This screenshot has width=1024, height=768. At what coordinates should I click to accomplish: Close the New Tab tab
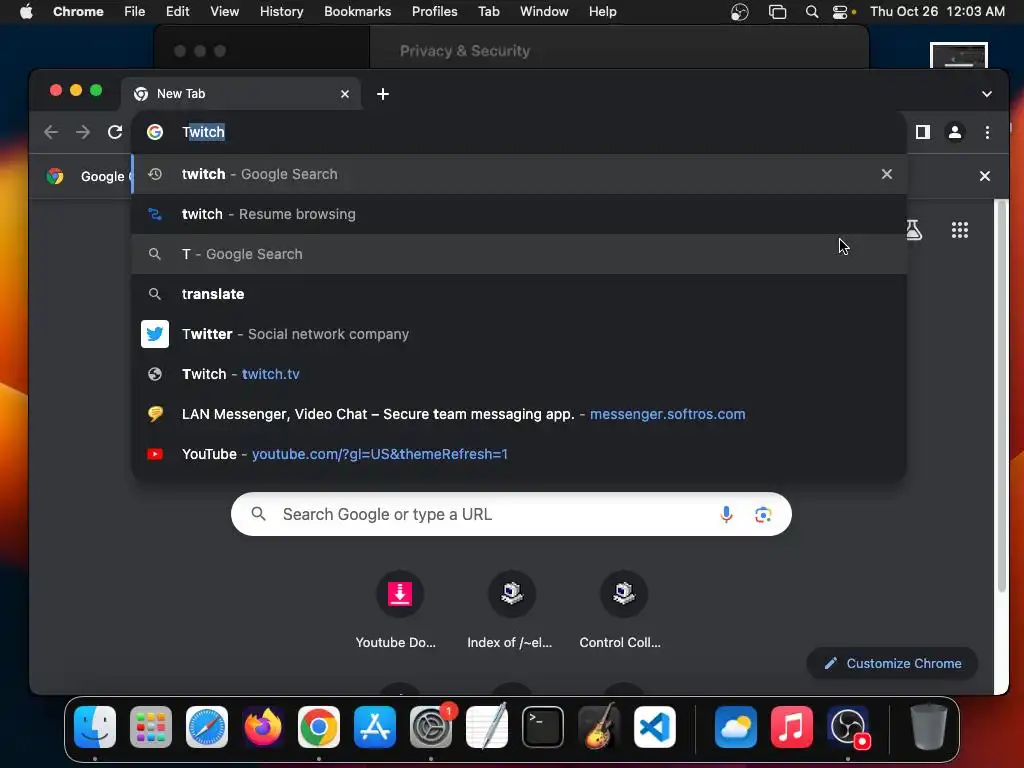345,94
